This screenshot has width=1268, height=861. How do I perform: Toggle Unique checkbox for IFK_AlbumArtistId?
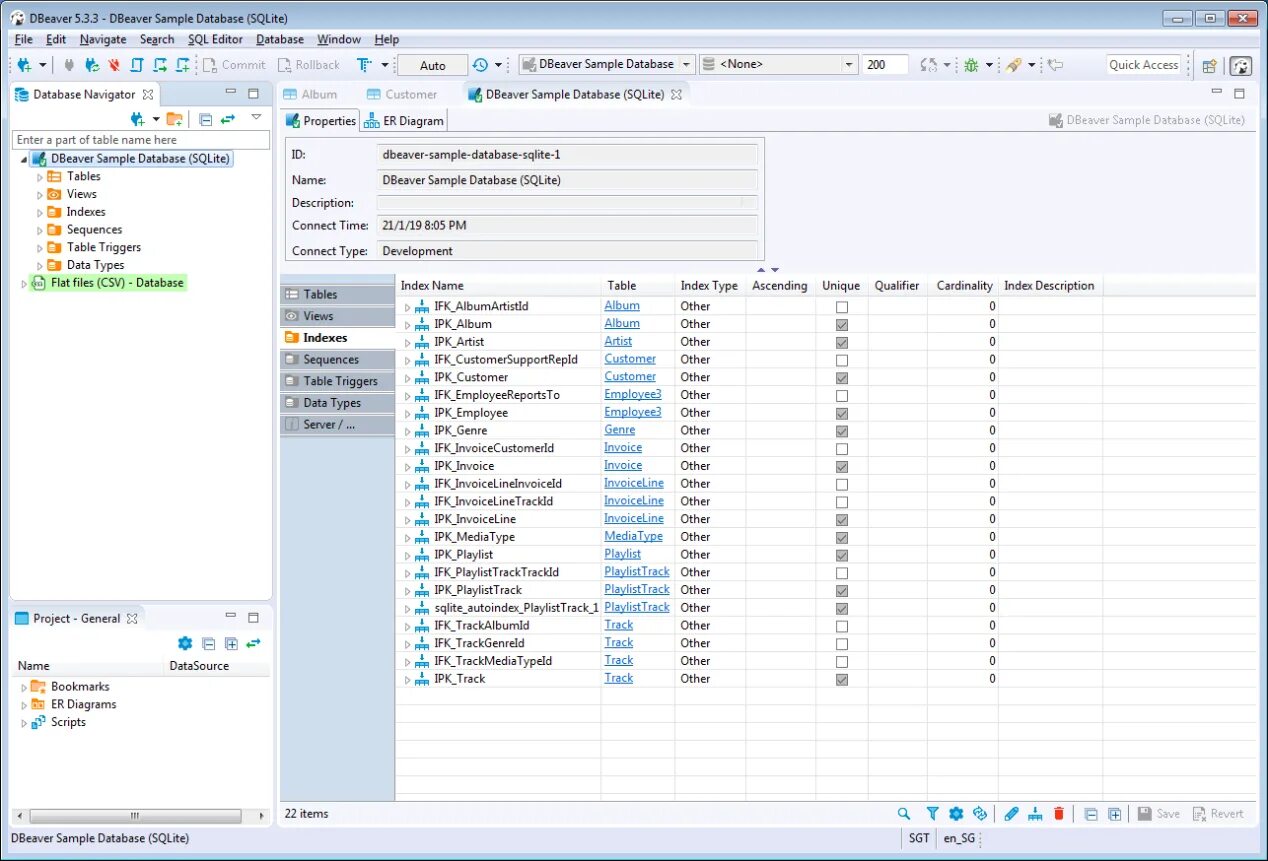click(842, 307)
